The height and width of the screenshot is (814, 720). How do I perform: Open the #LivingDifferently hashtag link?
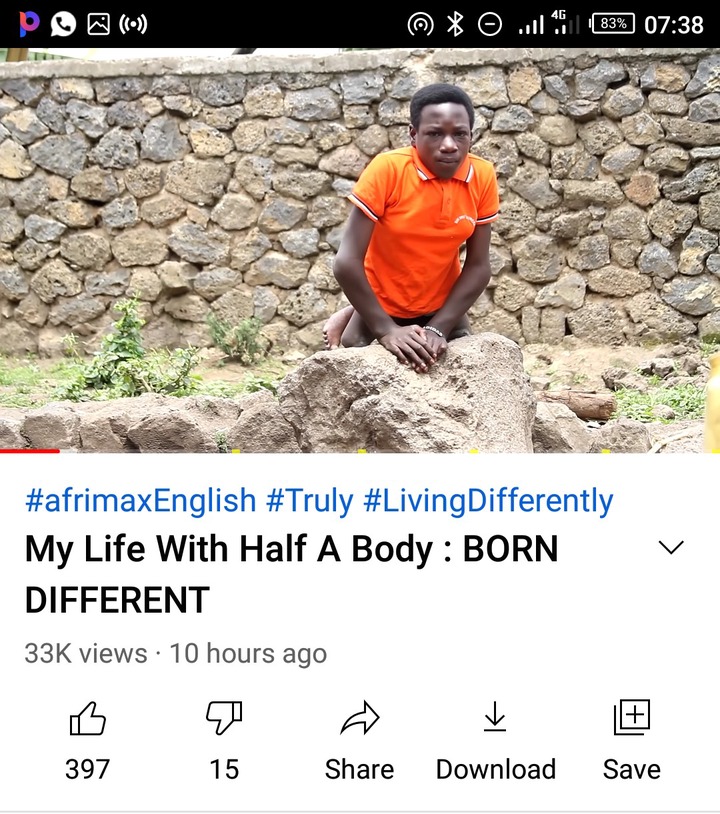click(488, 500)
